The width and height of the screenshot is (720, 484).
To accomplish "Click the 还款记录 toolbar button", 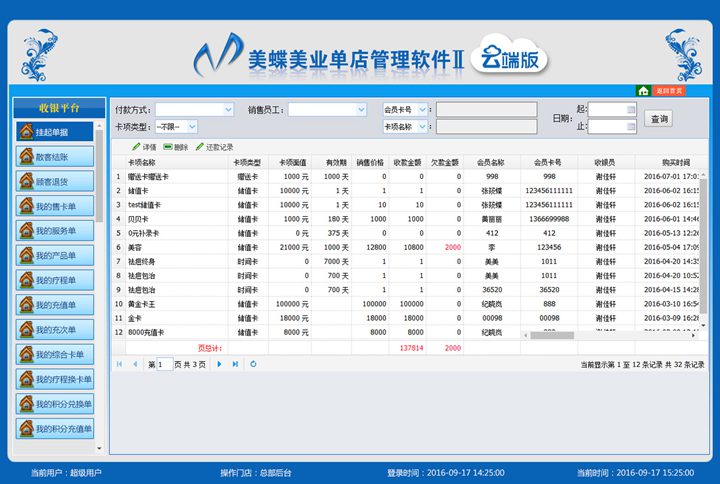I will point(214,147).
